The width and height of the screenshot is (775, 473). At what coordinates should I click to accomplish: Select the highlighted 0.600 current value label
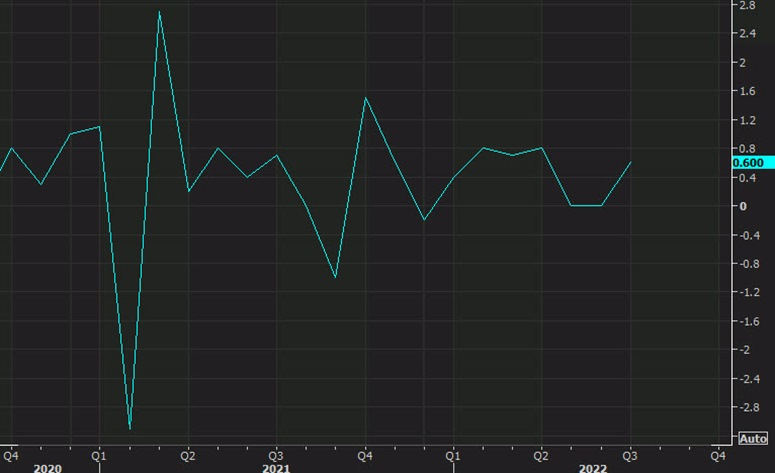point(753,163)
